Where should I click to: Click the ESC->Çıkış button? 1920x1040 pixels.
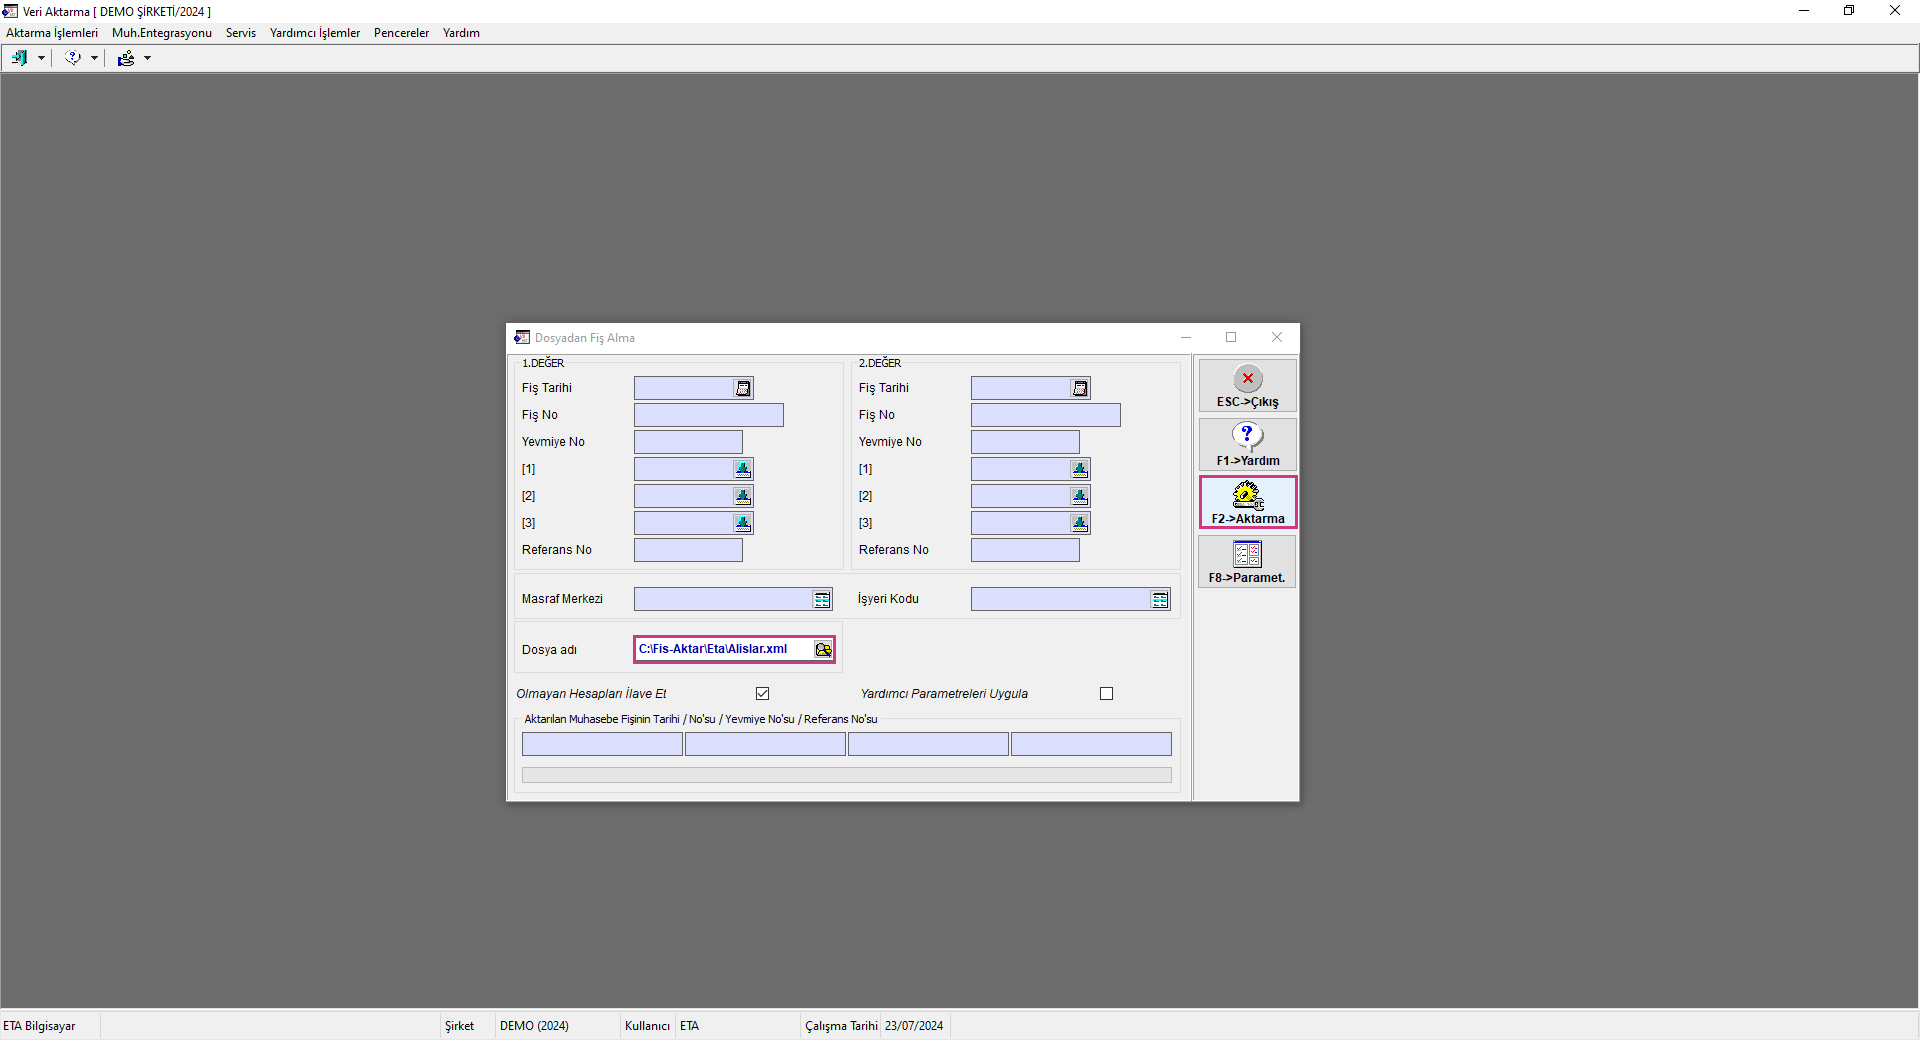click(x=1247, y=386)
